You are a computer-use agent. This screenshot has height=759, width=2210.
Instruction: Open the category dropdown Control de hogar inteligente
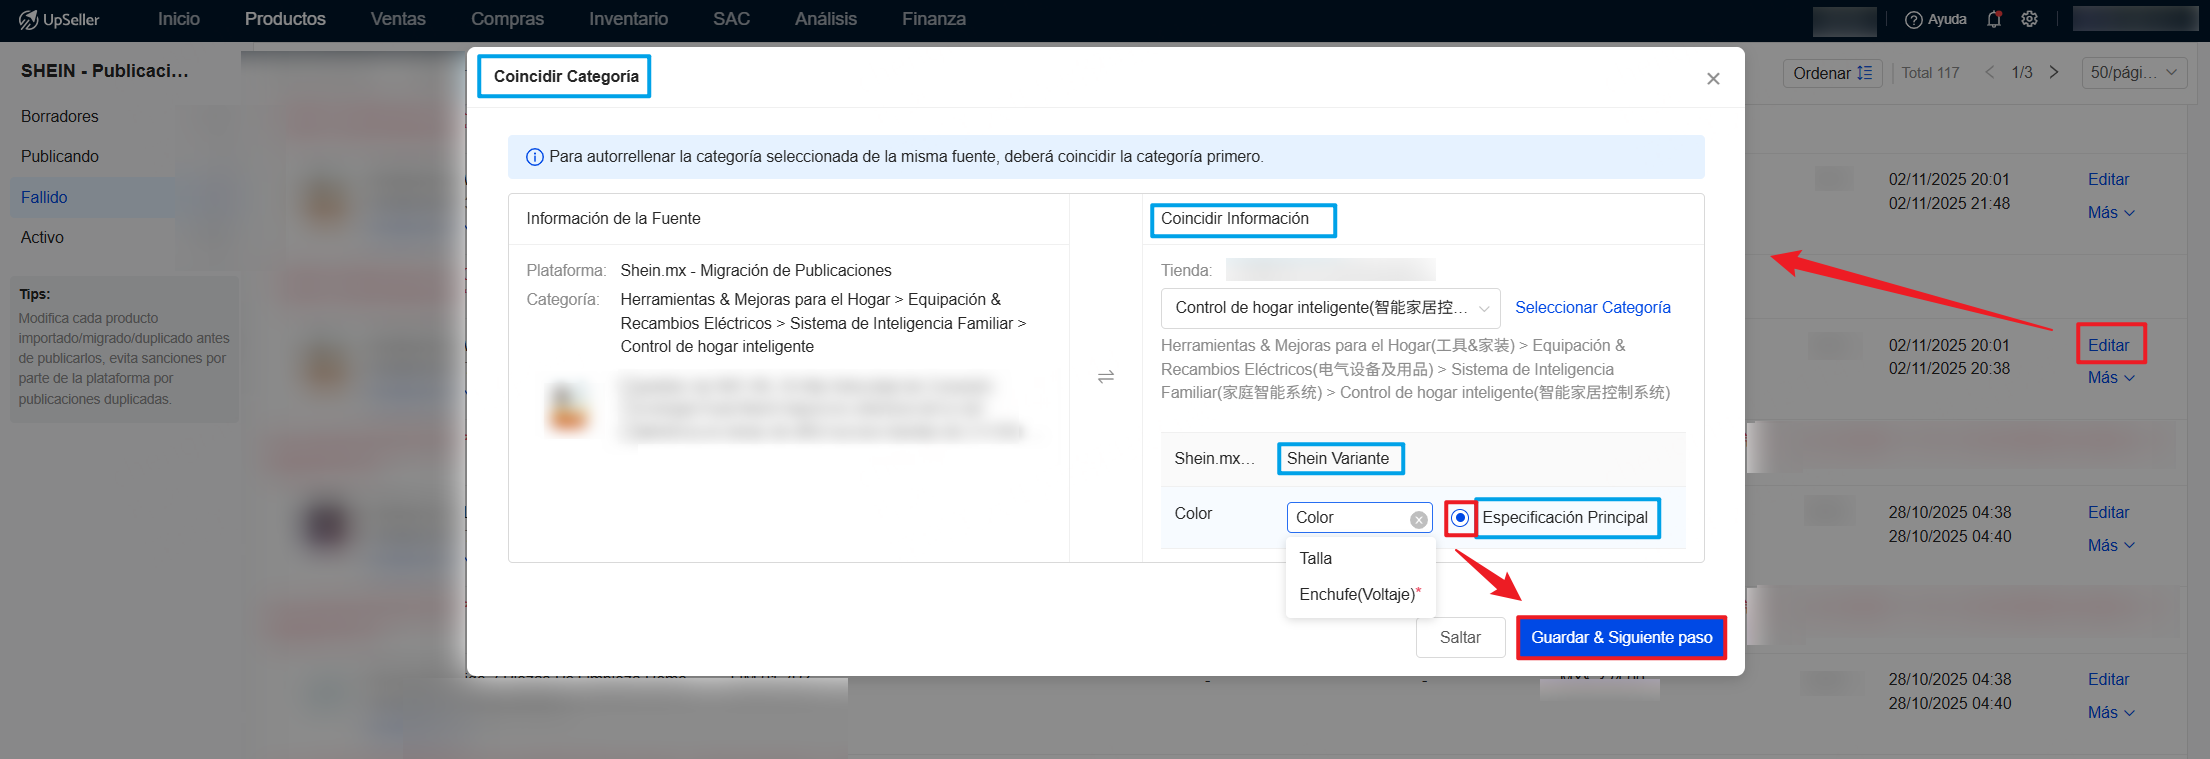click(x=1330, y=308)
